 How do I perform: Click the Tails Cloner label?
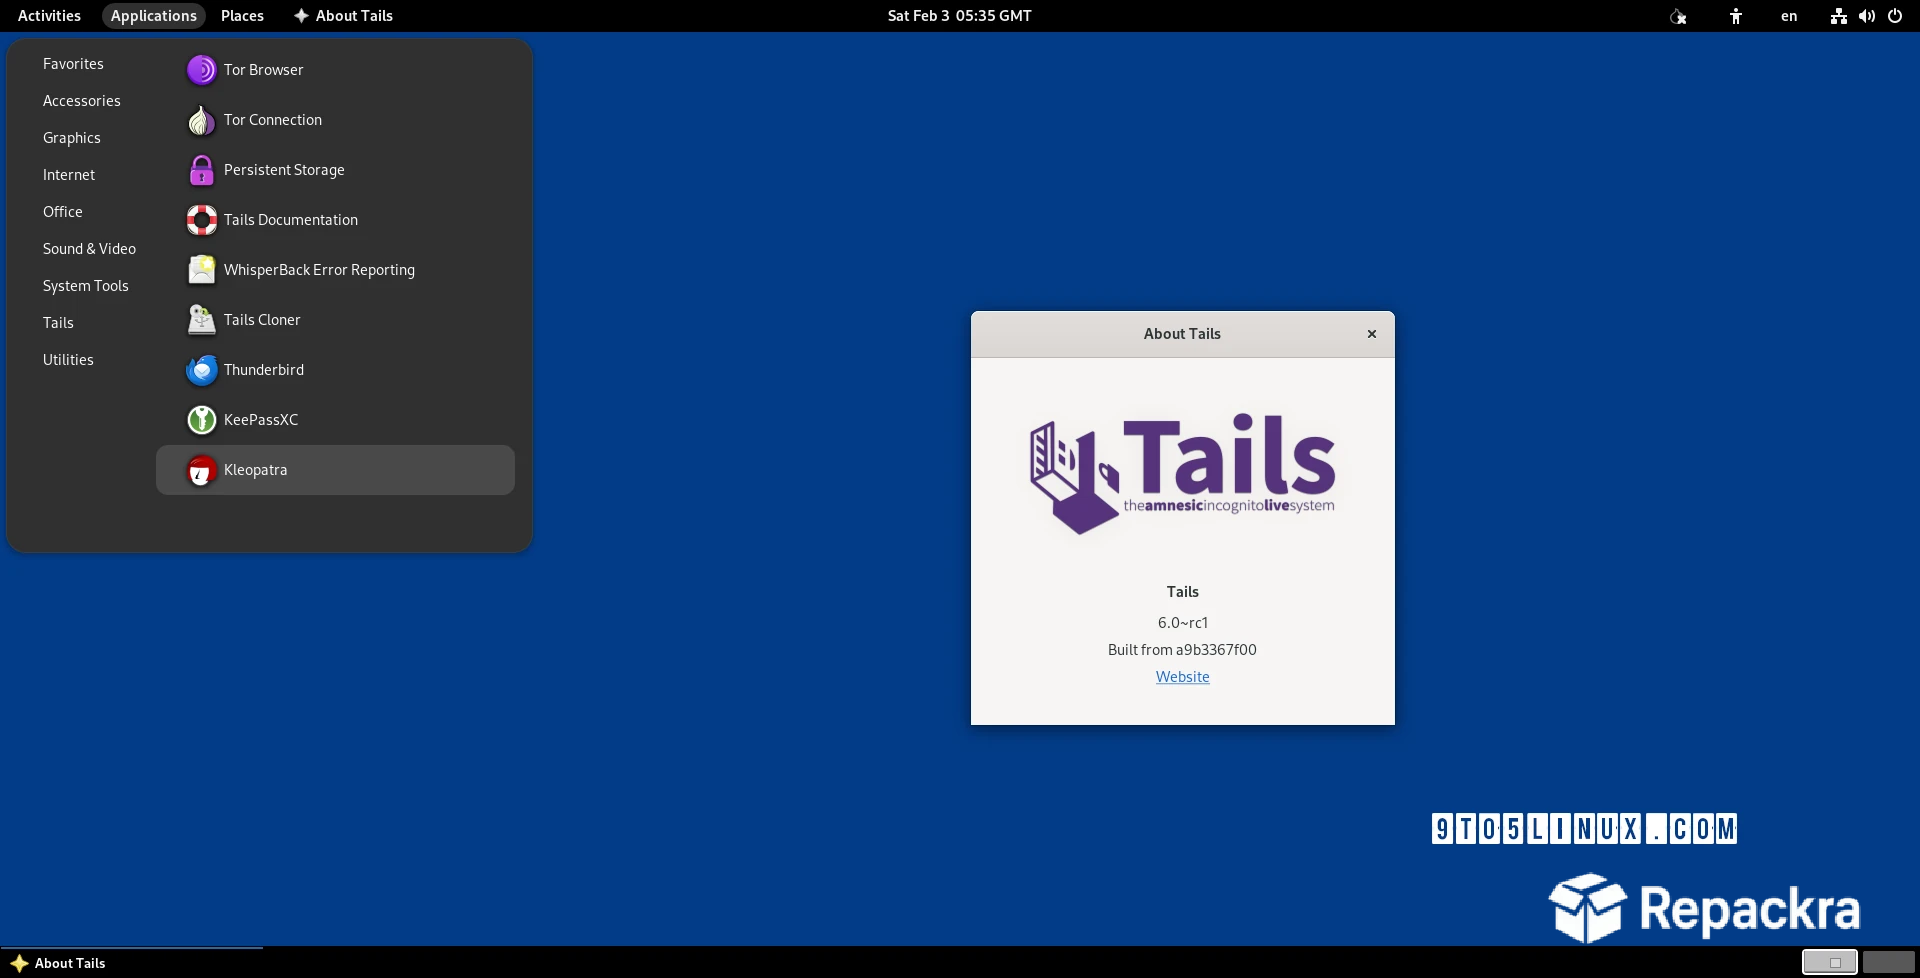click(262, 320)
